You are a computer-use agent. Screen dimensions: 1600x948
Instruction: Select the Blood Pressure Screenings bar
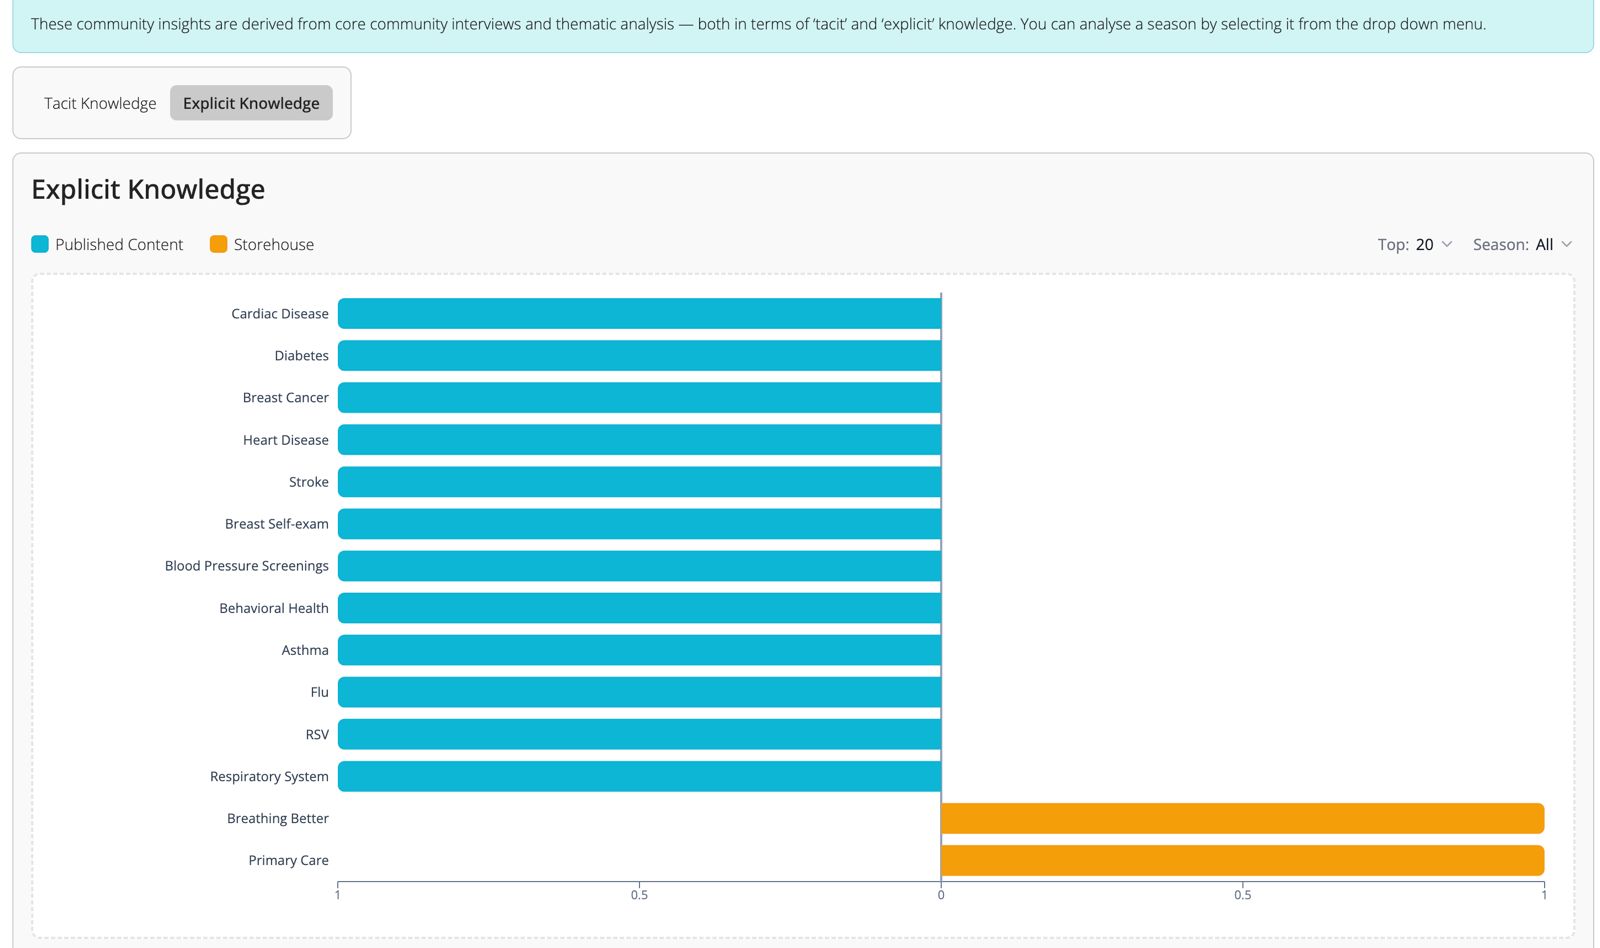(x=639, y=566)
